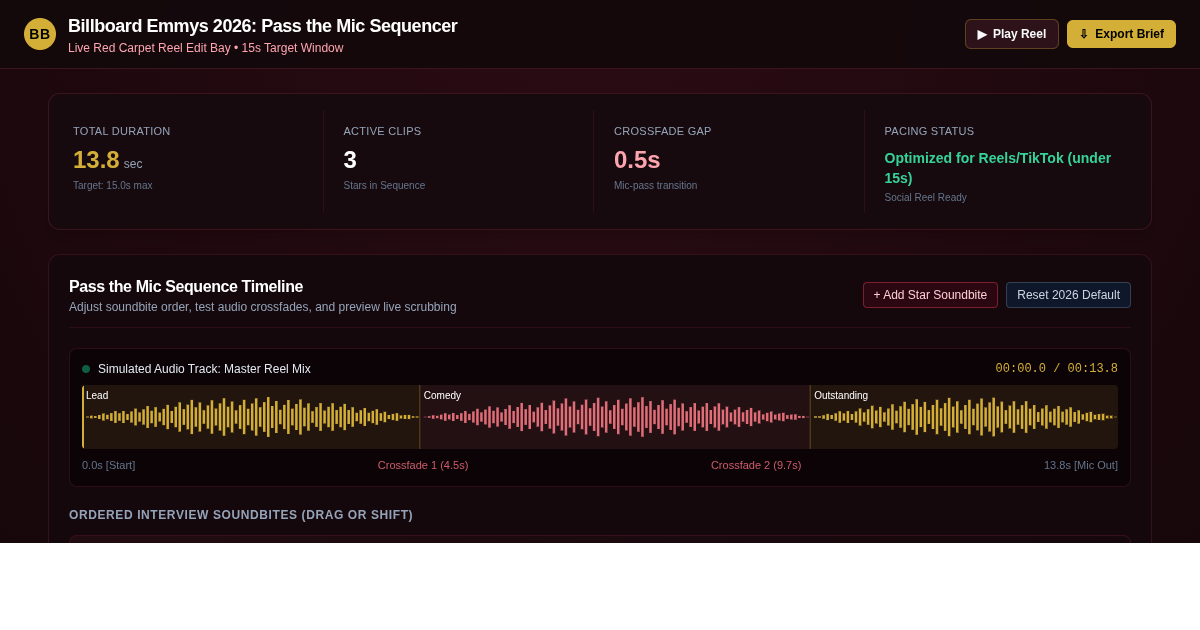
Task: Click the Live Red Carpet Reel subtitle
Action: (x=206, y=48)
